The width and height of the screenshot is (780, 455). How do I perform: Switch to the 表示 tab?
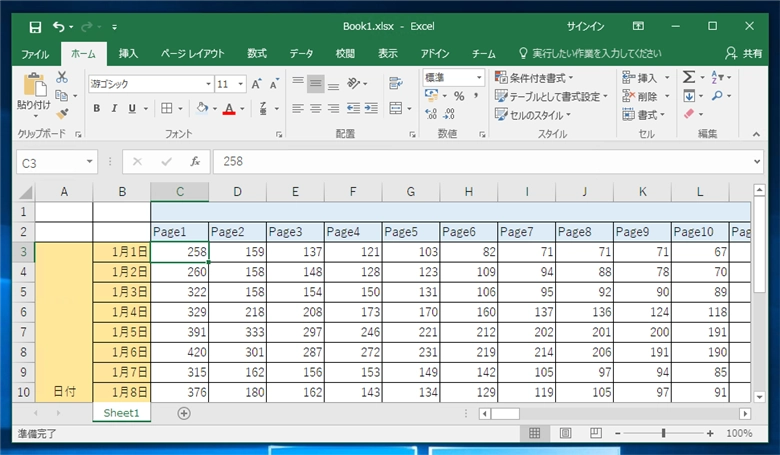pos(388,54)
